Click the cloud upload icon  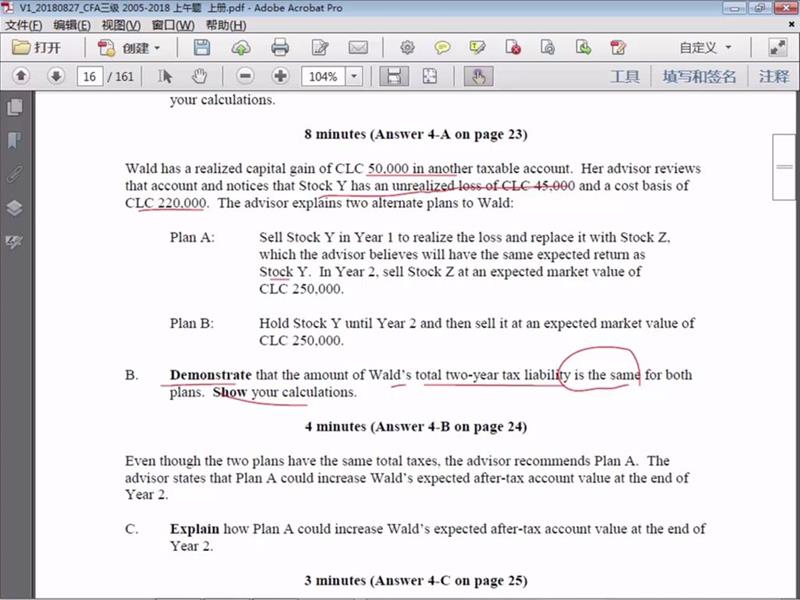pyautogui.click(x=241, y=48)
